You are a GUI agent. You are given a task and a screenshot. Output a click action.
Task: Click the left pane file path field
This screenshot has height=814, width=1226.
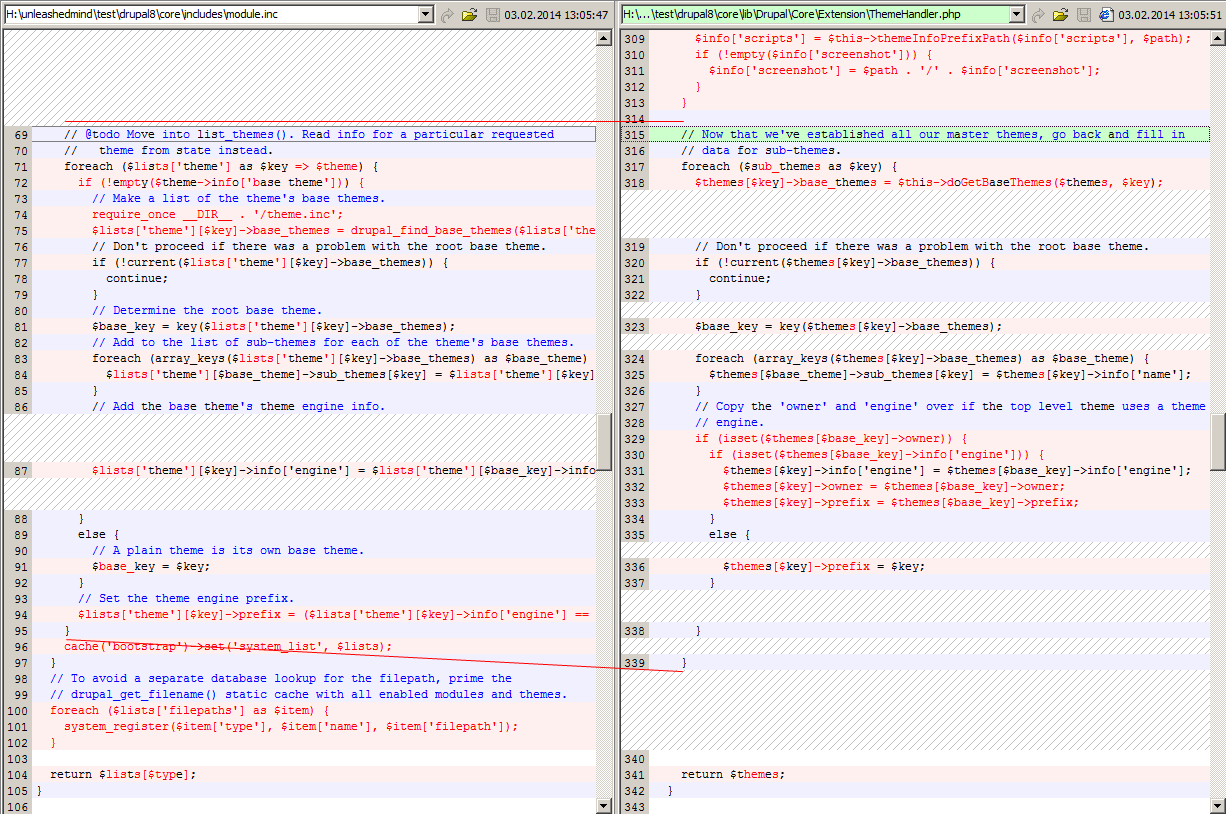[x=200, y=13]
